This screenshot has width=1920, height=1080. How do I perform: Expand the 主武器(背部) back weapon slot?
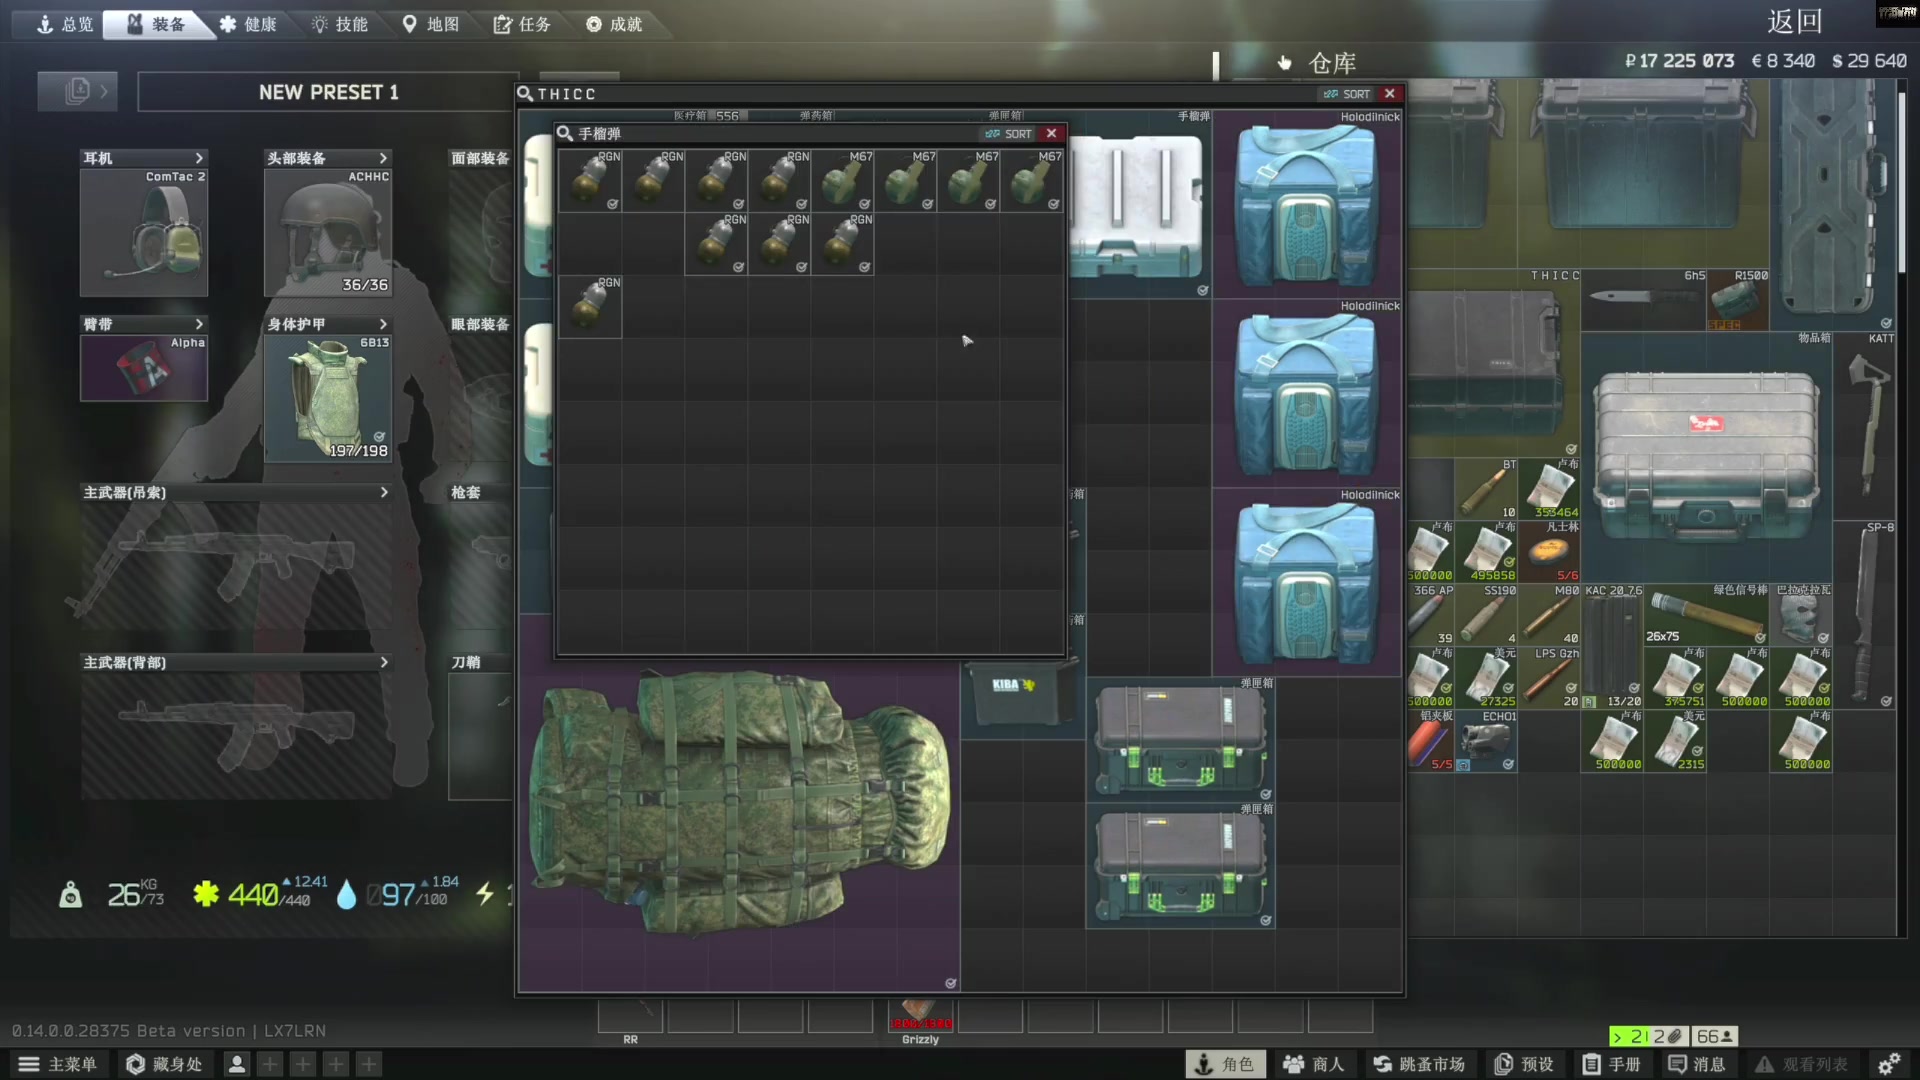point(383,662)
